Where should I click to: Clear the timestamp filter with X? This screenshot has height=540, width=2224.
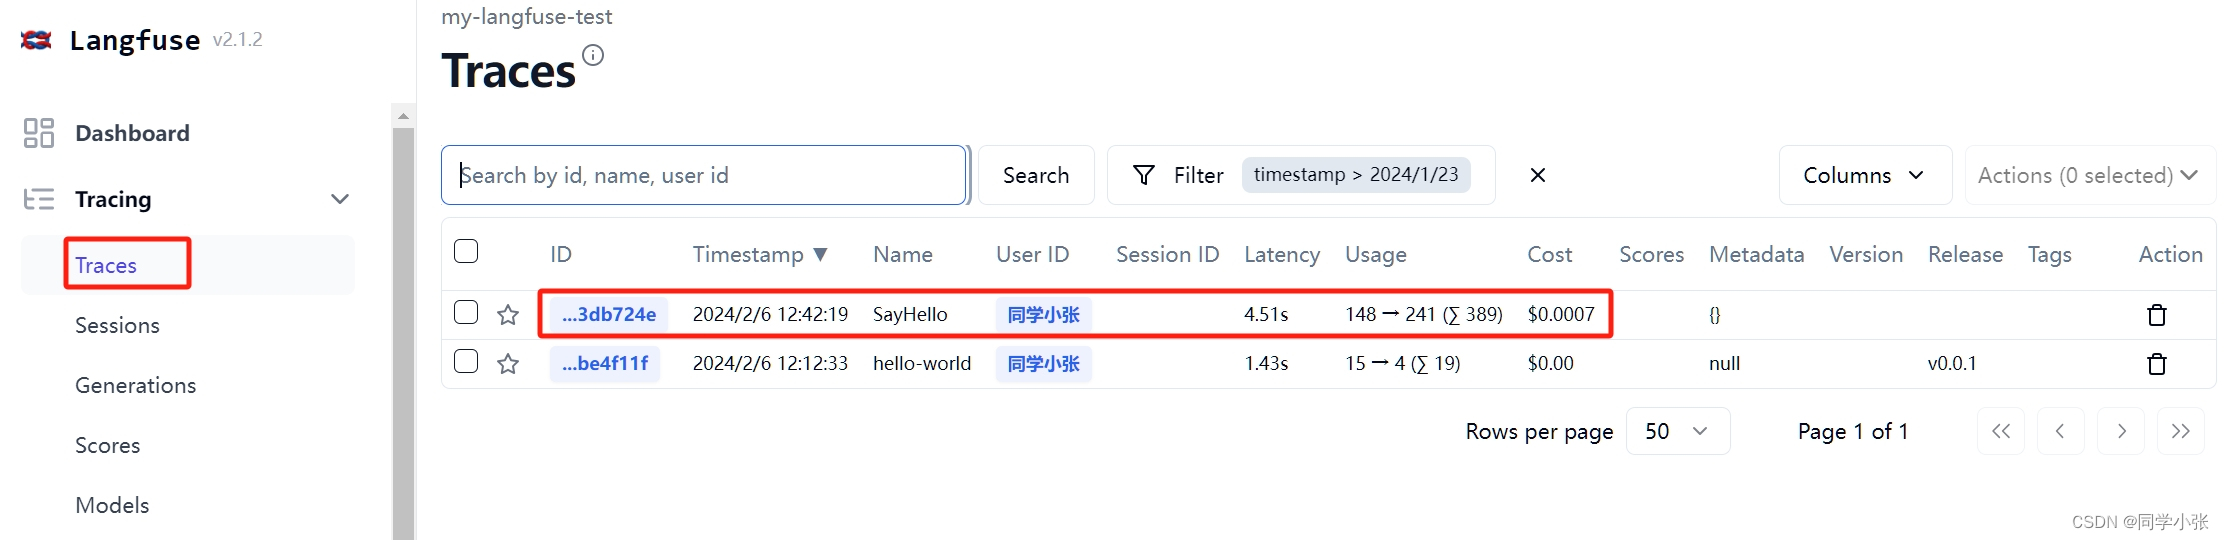(x=1538, y=175)
